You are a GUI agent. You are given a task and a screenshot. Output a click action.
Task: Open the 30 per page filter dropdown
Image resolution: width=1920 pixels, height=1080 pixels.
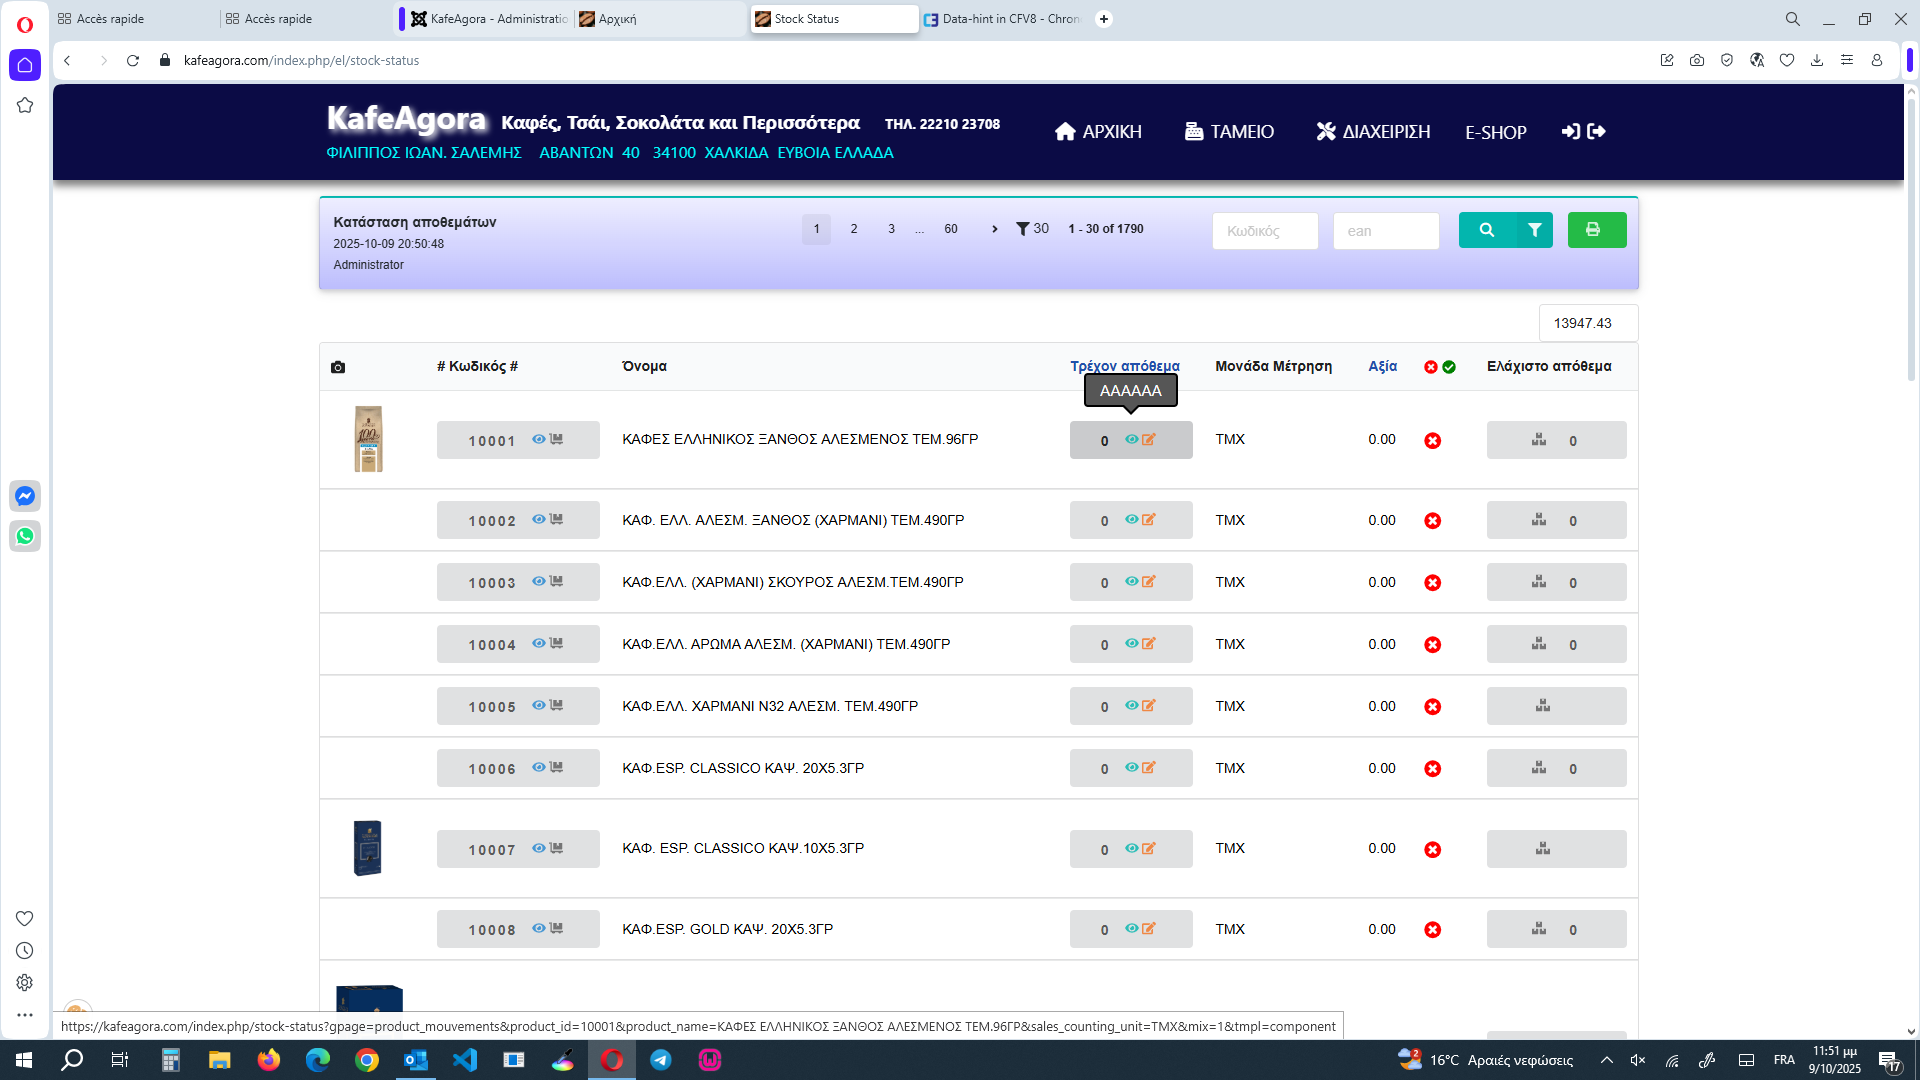[x=1032, y=229]
